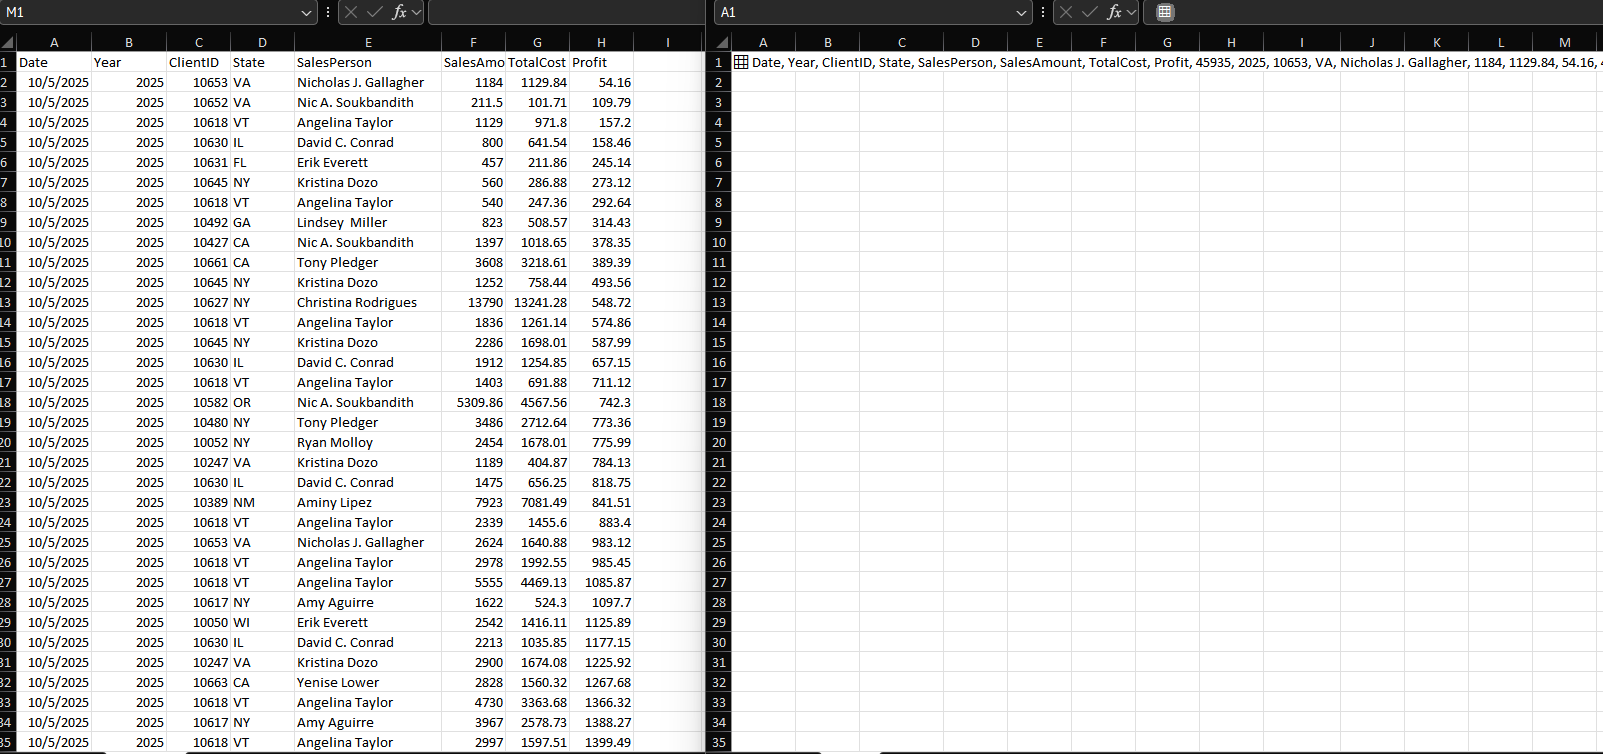Select column E header in left sheet

point(368,42)
